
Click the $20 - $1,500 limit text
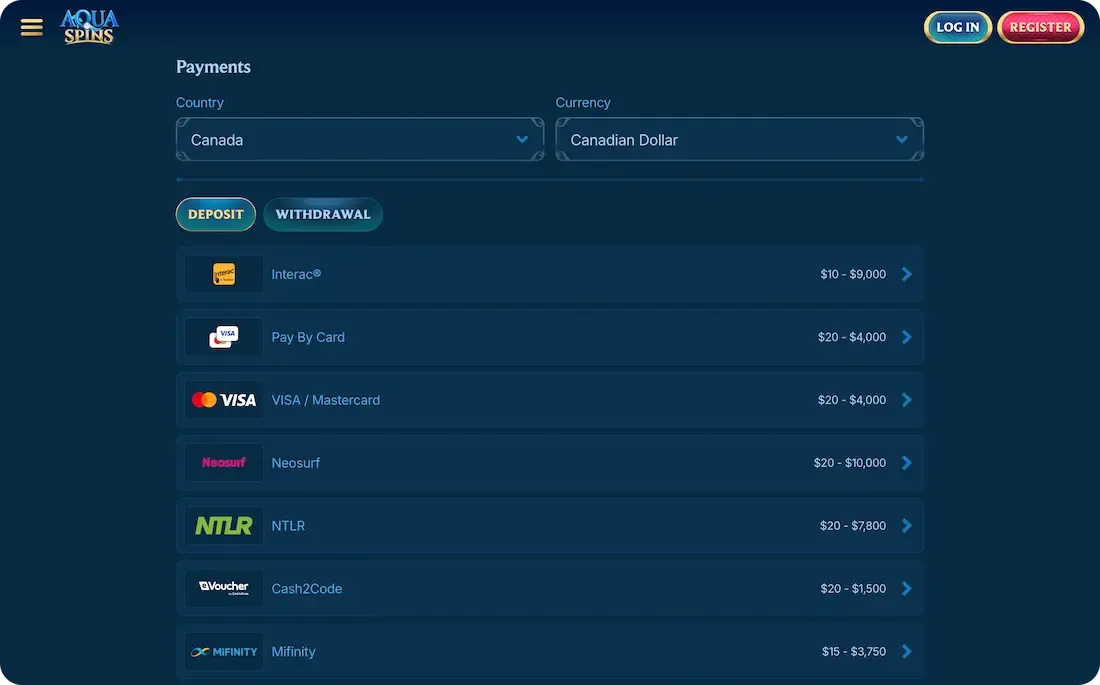pyautogui.click(x=853, y=588)
